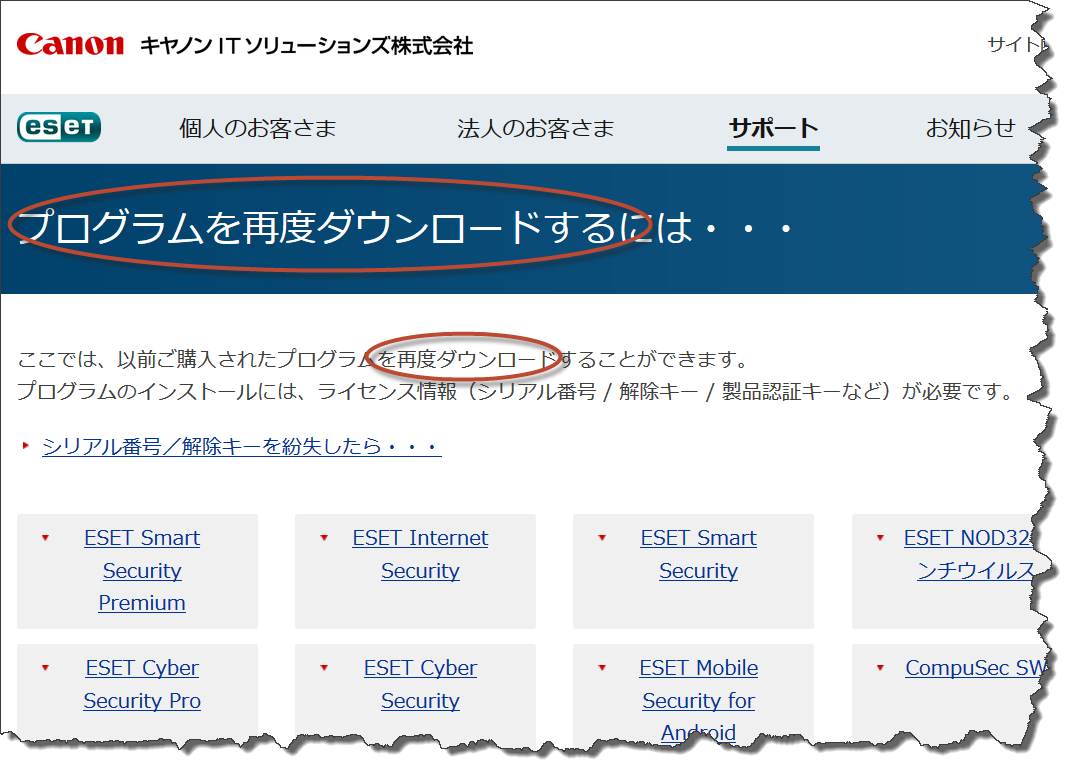Click red arrow beside ESET Internet Security
Image resolution: width=1074 pixels, height=774 pixels.
click(324, 538)
